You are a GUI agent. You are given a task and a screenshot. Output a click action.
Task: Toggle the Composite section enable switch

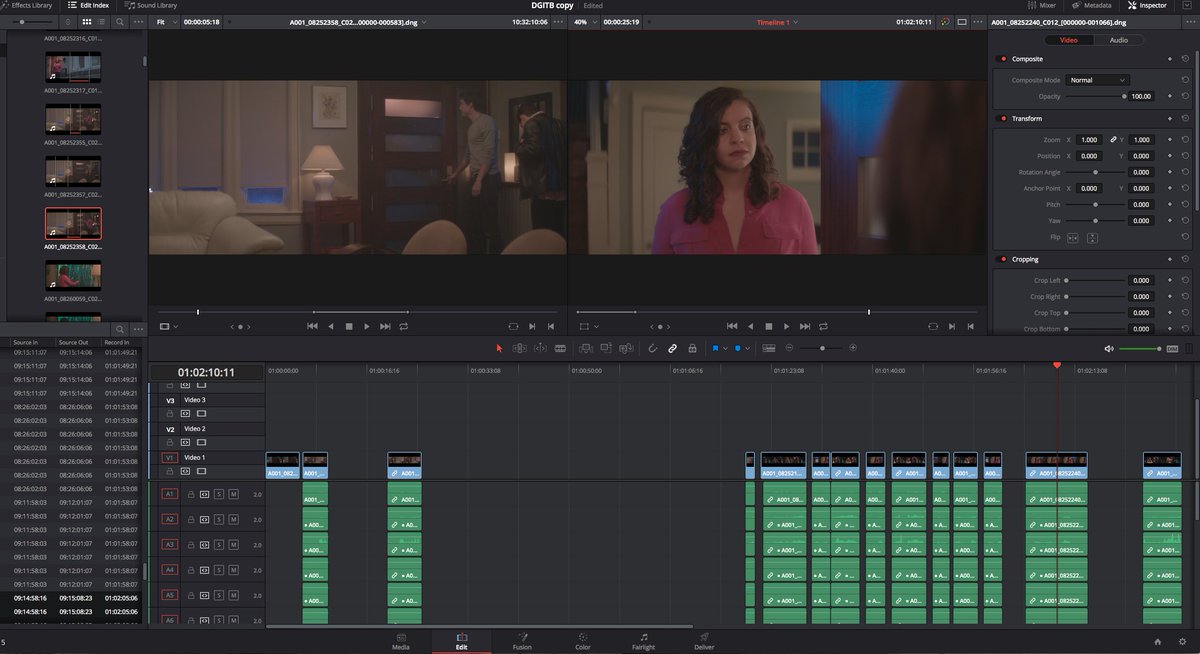(1003, 59)
